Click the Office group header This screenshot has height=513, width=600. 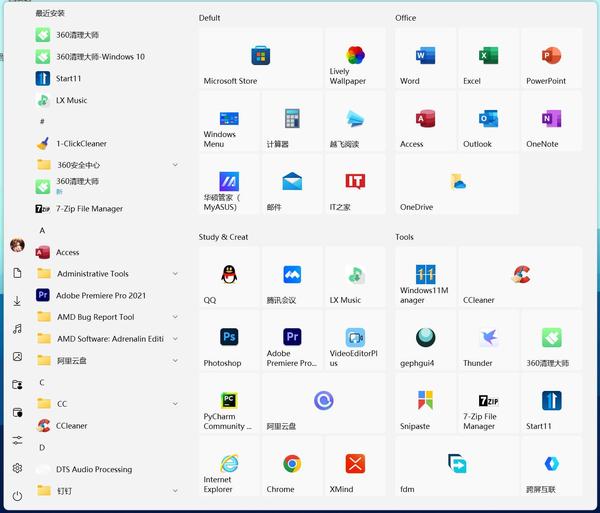coord(406,18)
